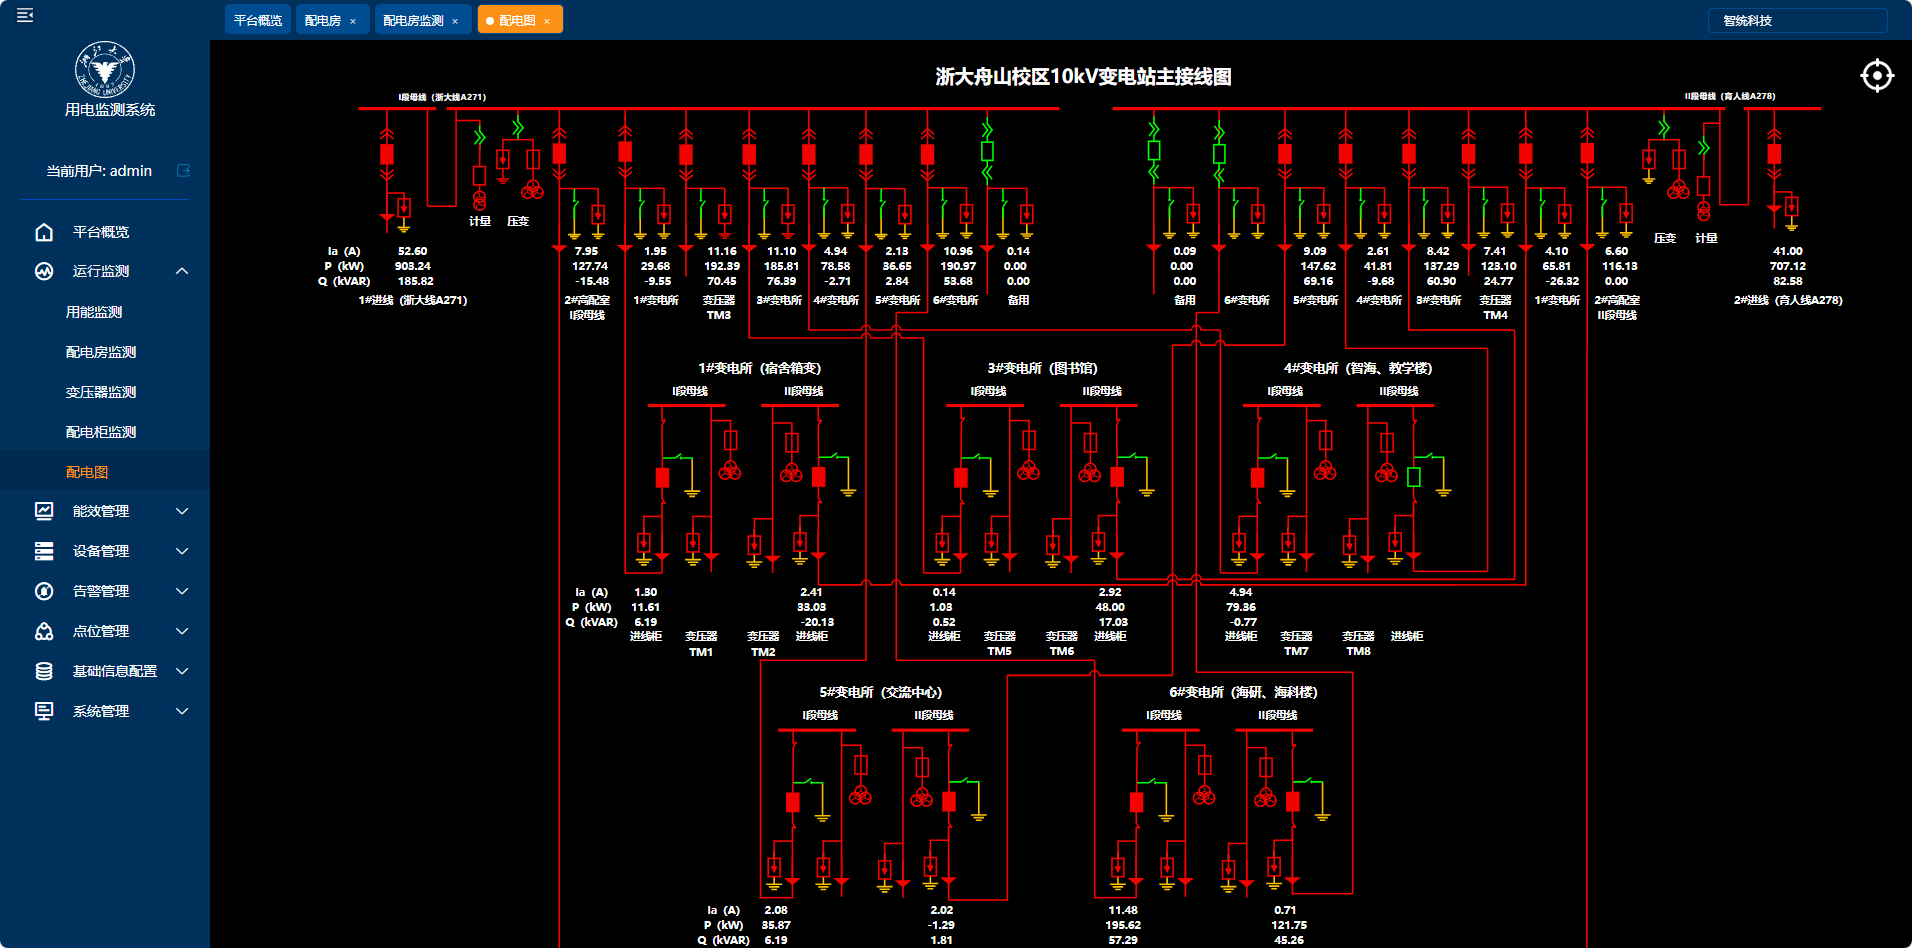Viewport: 1912px width, 948px height.
Task: Click the 变压器 TM1 label
Action: tap(701, 644)
